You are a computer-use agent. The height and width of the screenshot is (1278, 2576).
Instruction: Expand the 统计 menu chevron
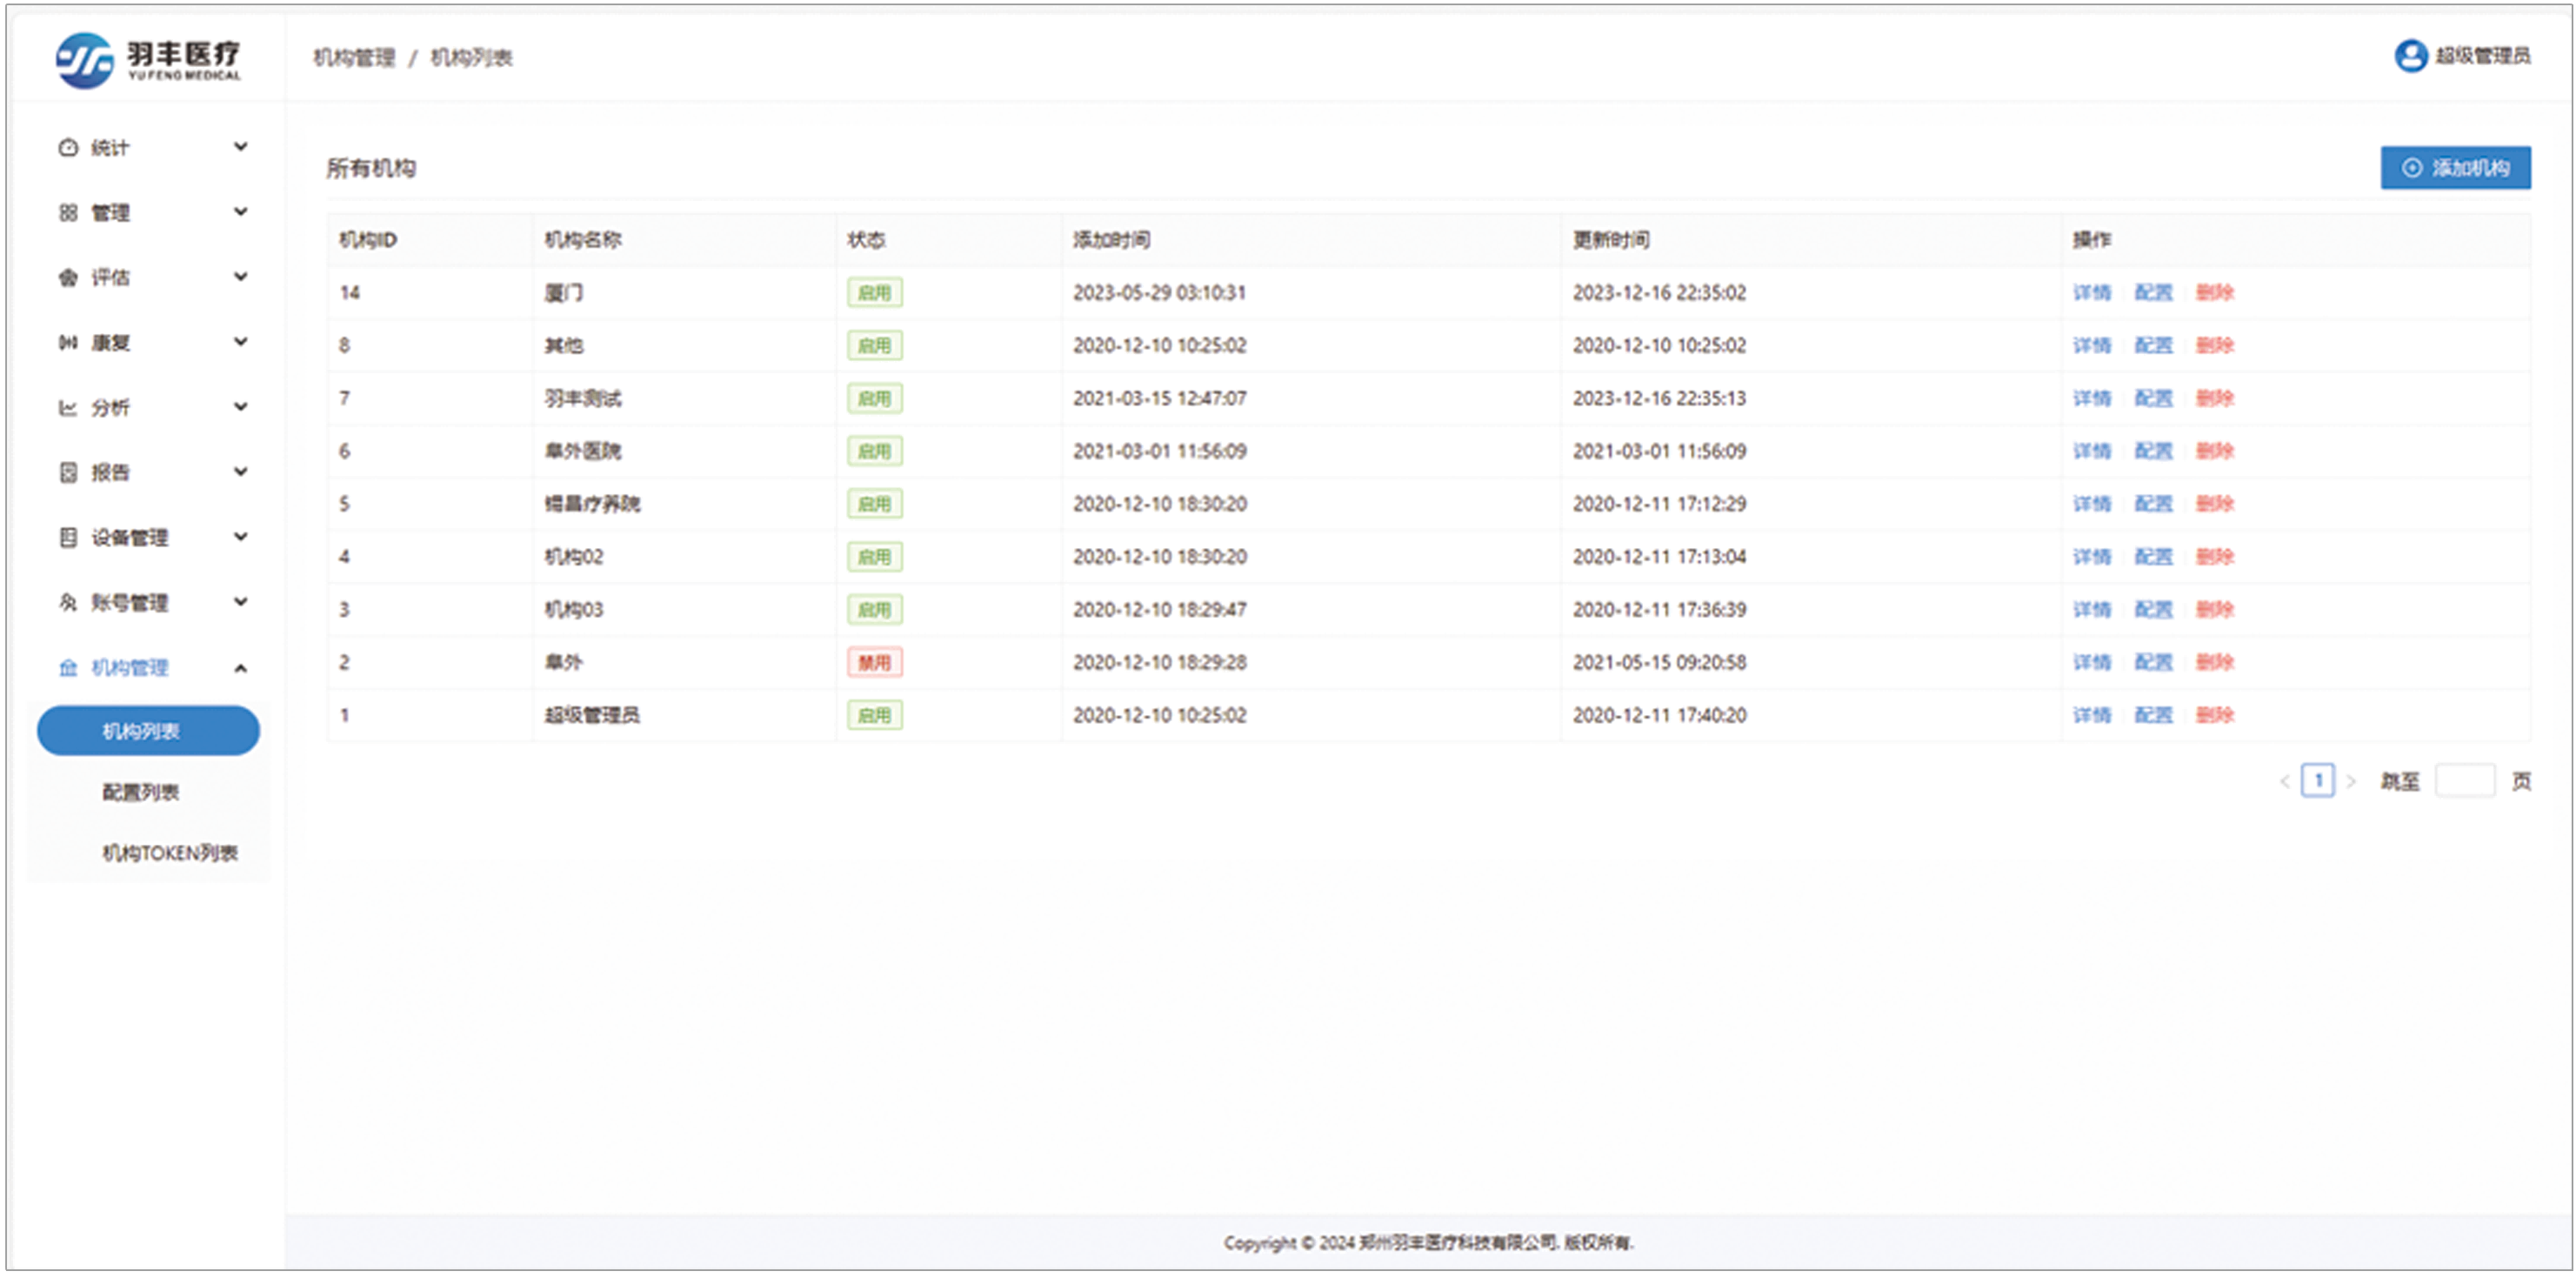pyautogui.click(x=241, y=147)
